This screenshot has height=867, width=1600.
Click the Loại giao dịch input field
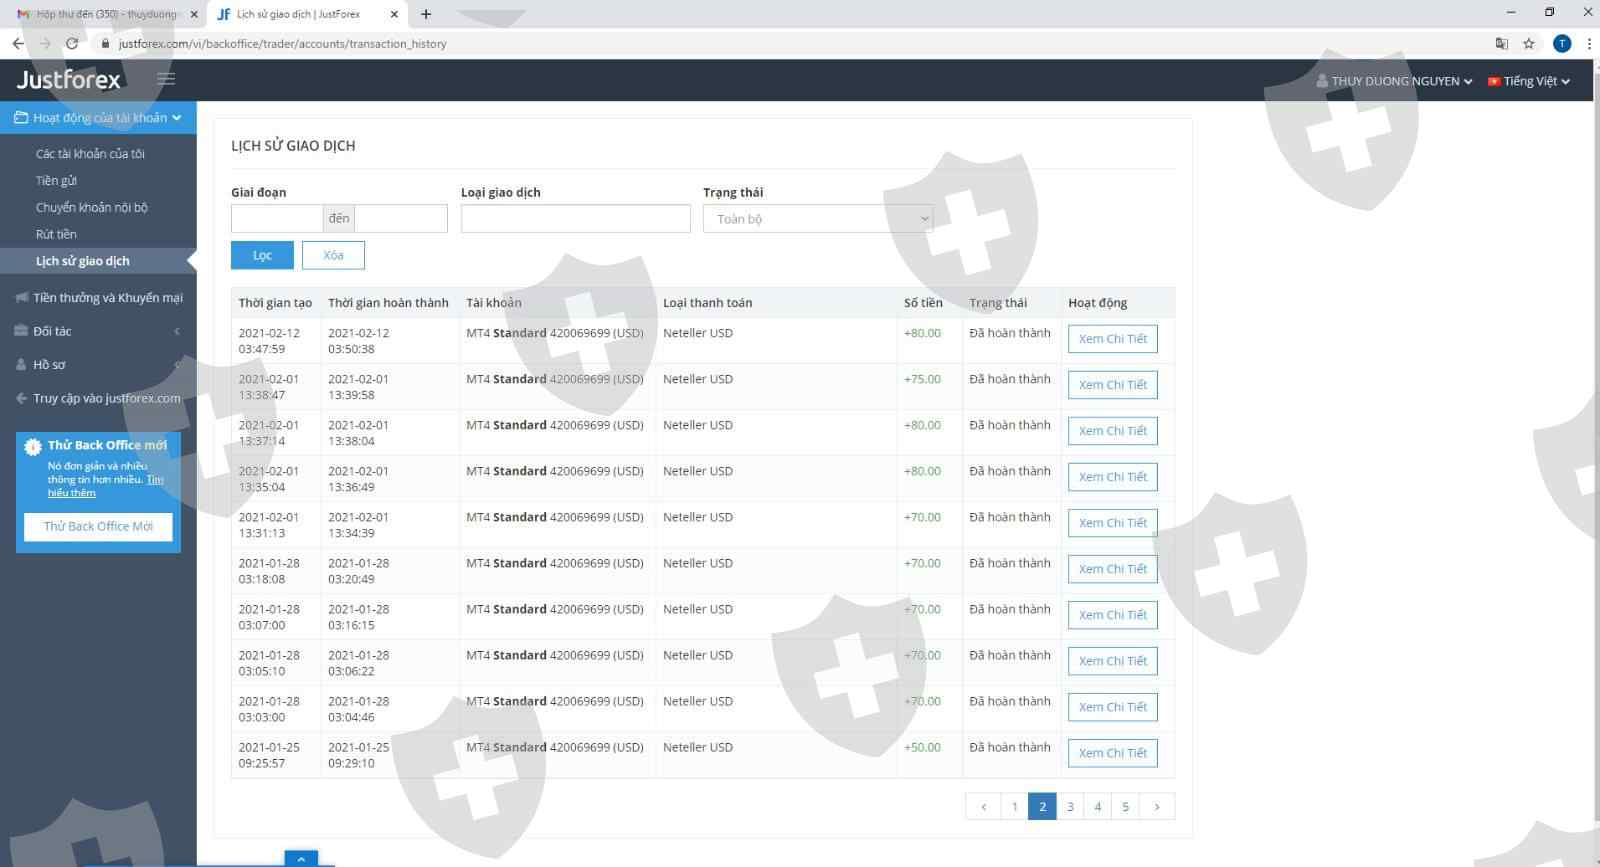tap(575, 219)
